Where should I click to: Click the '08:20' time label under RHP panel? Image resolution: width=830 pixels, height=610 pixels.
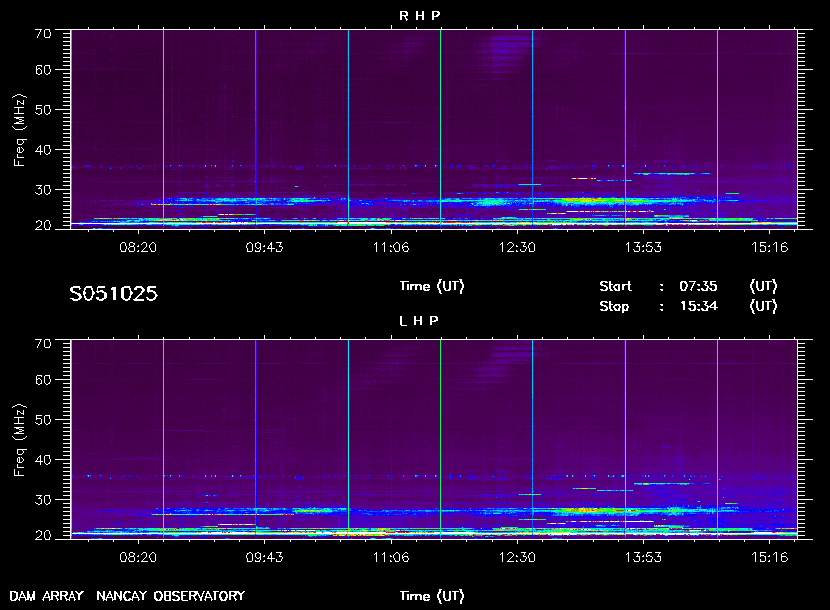pyautogui.click(x=138, y=247)
